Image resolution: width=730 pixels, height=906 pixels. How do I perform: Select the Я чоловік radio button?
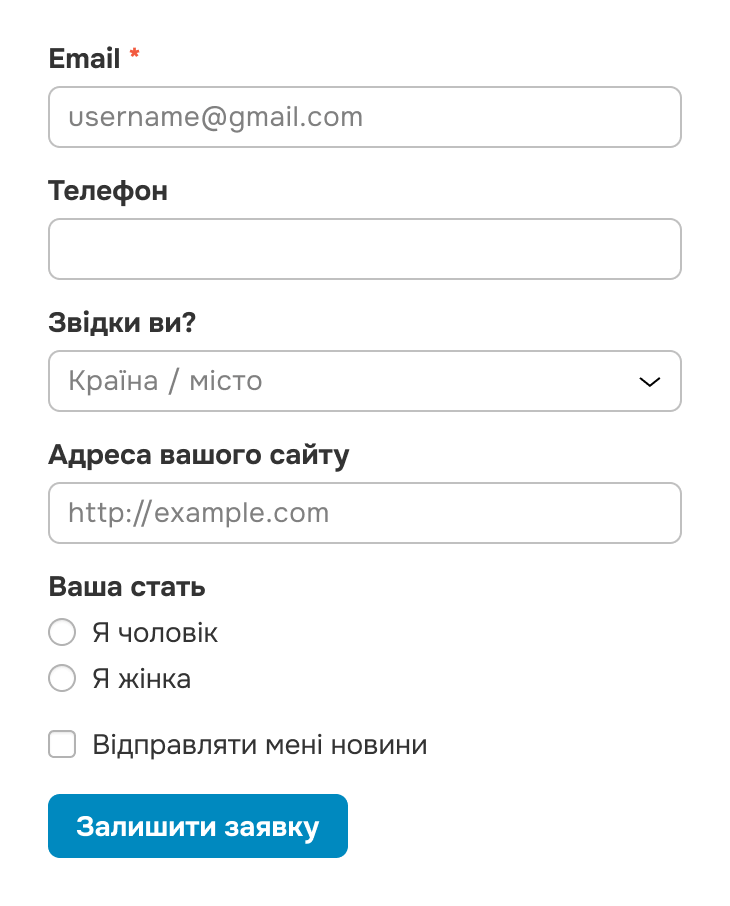click(62, 633)
